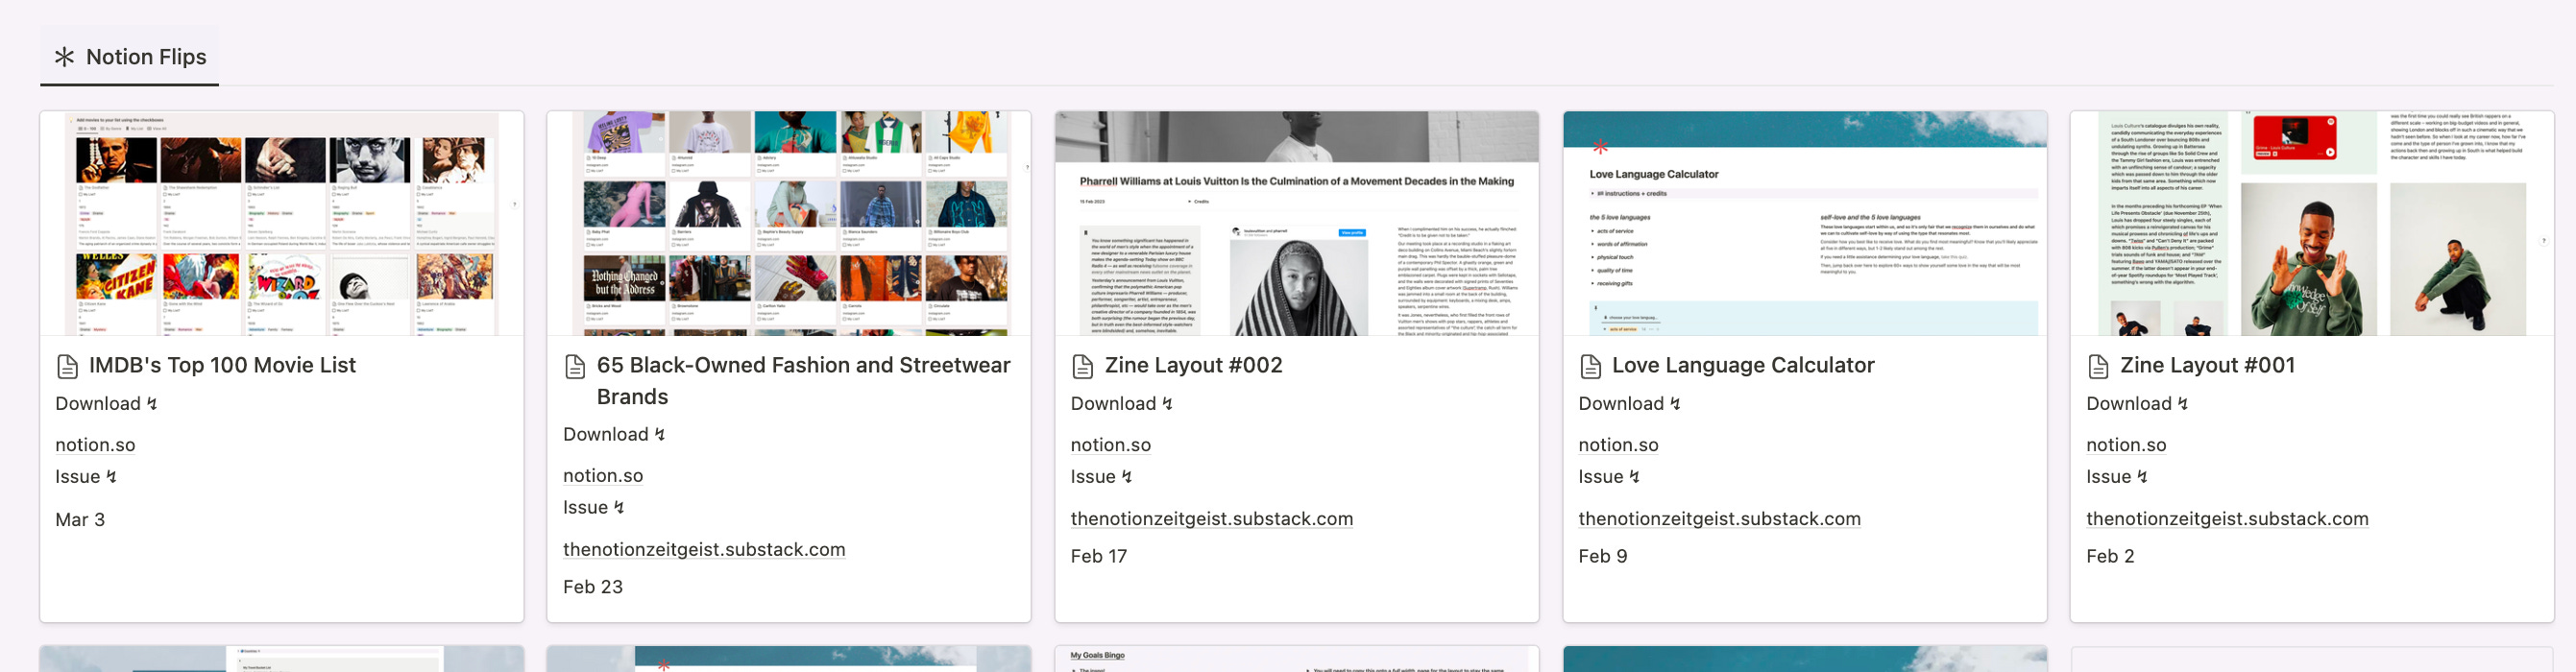Image resolution: width=2576 pixels, height=672 pixels.
Task: Open notion.so link on IMDB Top 100 card
Action: point(95,445)
